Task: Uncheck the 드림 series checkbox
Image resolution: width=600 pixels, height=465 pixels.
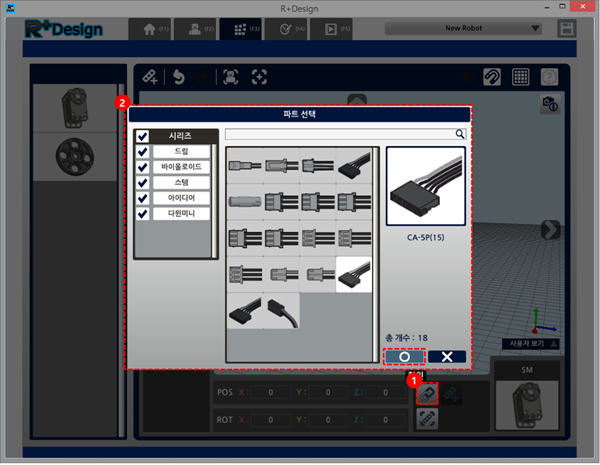Action: pos(143,151)
